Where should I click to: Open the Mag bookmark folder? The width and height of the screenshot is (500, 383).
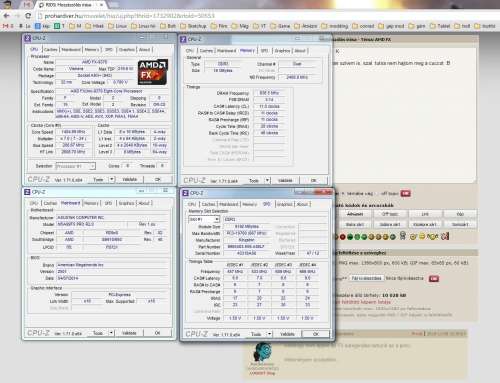tap(240, 26)
